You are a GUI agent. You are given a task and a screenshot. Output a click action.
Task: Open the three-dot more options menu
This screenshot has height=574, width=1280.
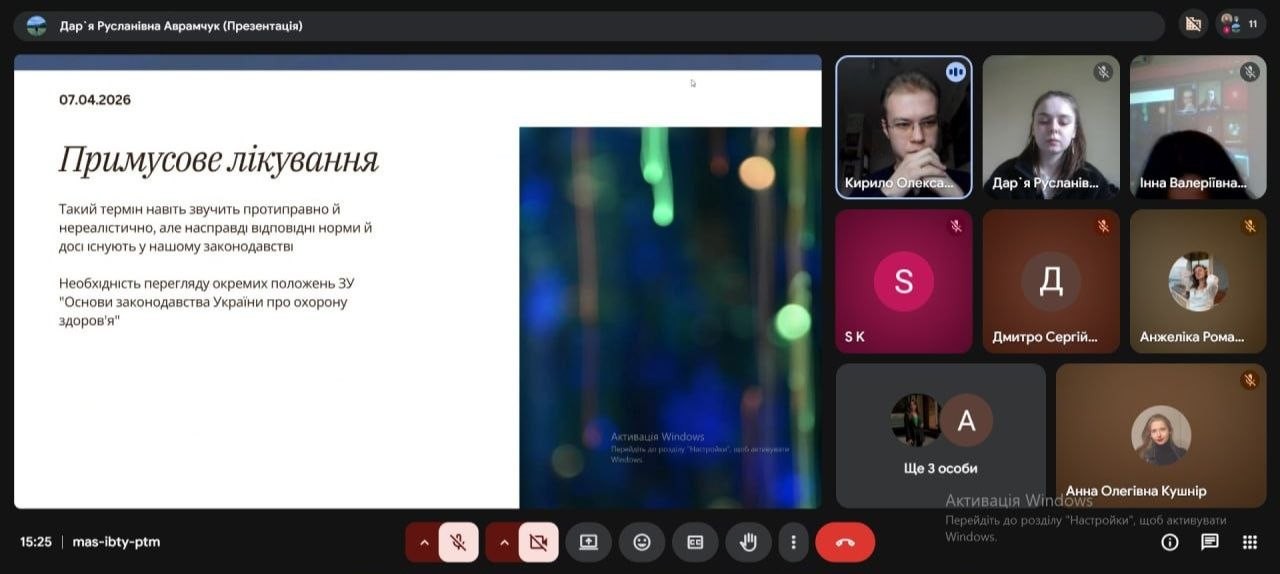793,542
